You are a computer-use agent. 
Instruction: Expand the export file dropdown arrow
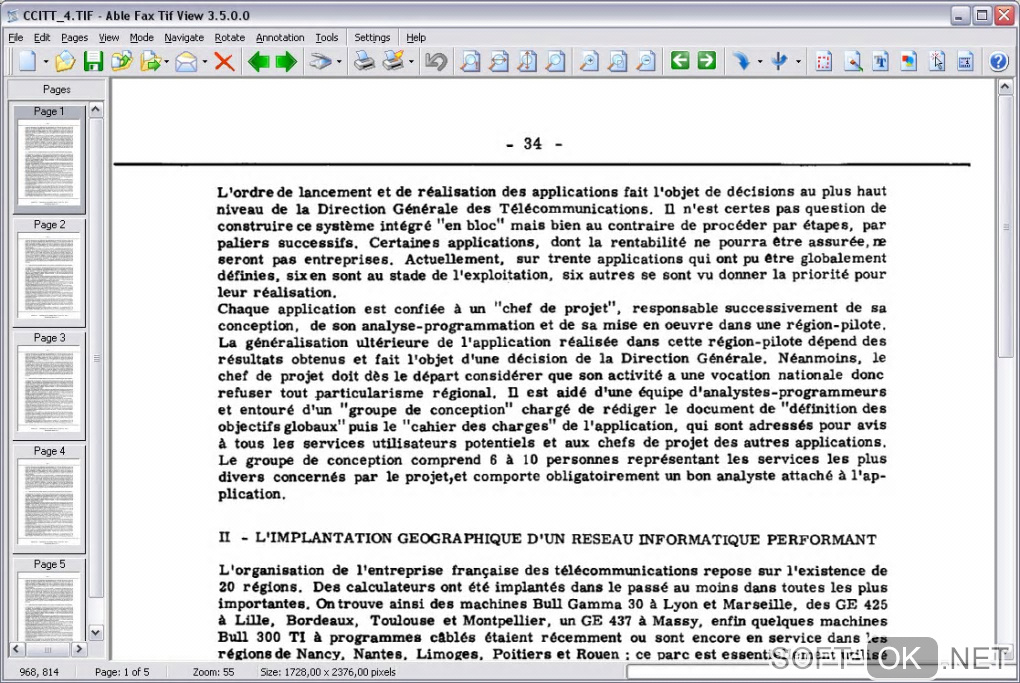click(167, 62)
